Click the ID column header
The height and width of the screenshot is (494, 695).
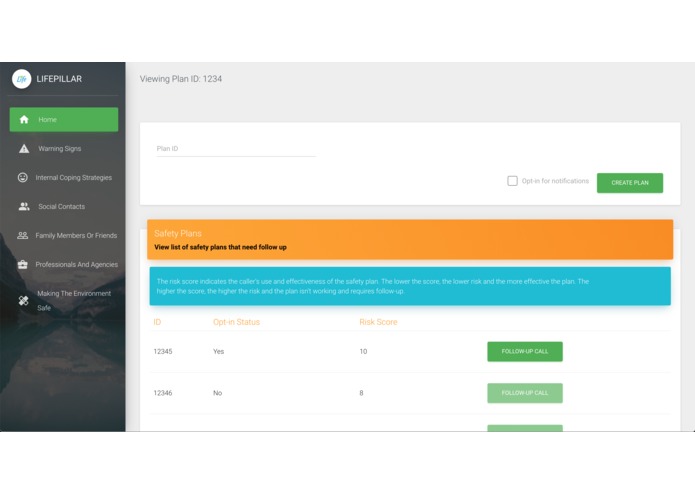coord(157,322)
